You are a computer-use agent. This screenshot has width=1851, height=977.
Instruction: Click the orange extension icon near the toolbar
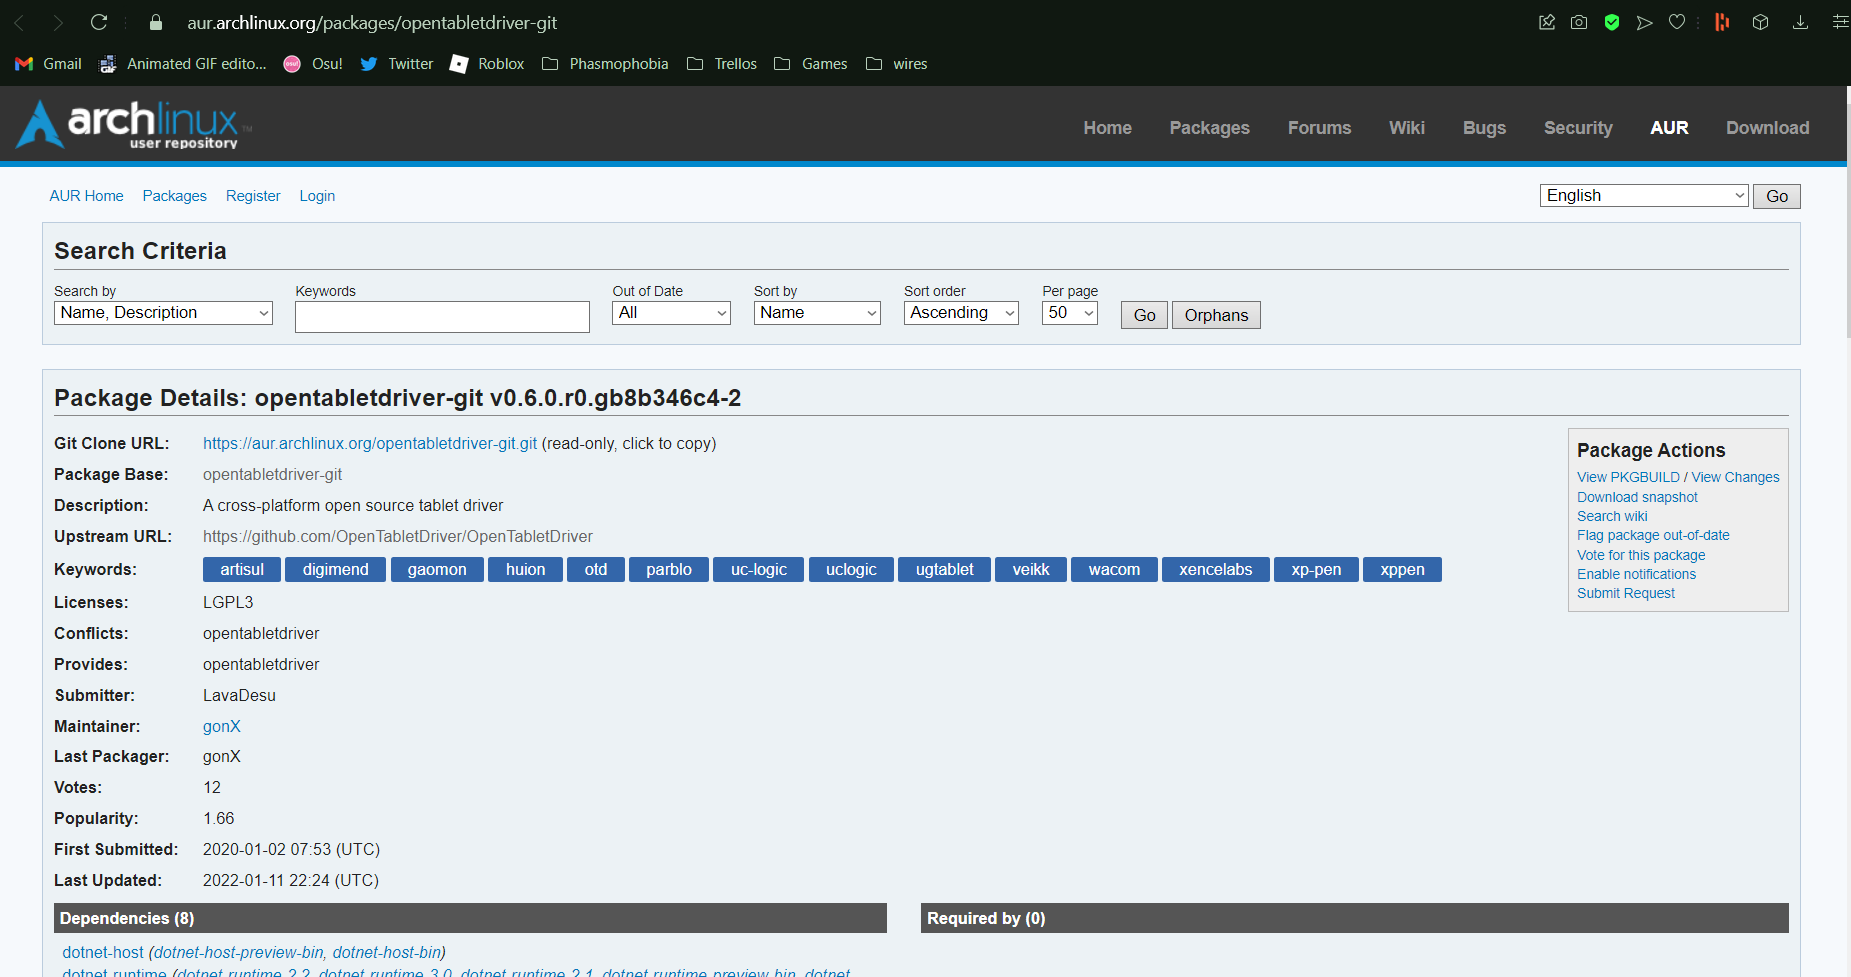(1721, 21)
